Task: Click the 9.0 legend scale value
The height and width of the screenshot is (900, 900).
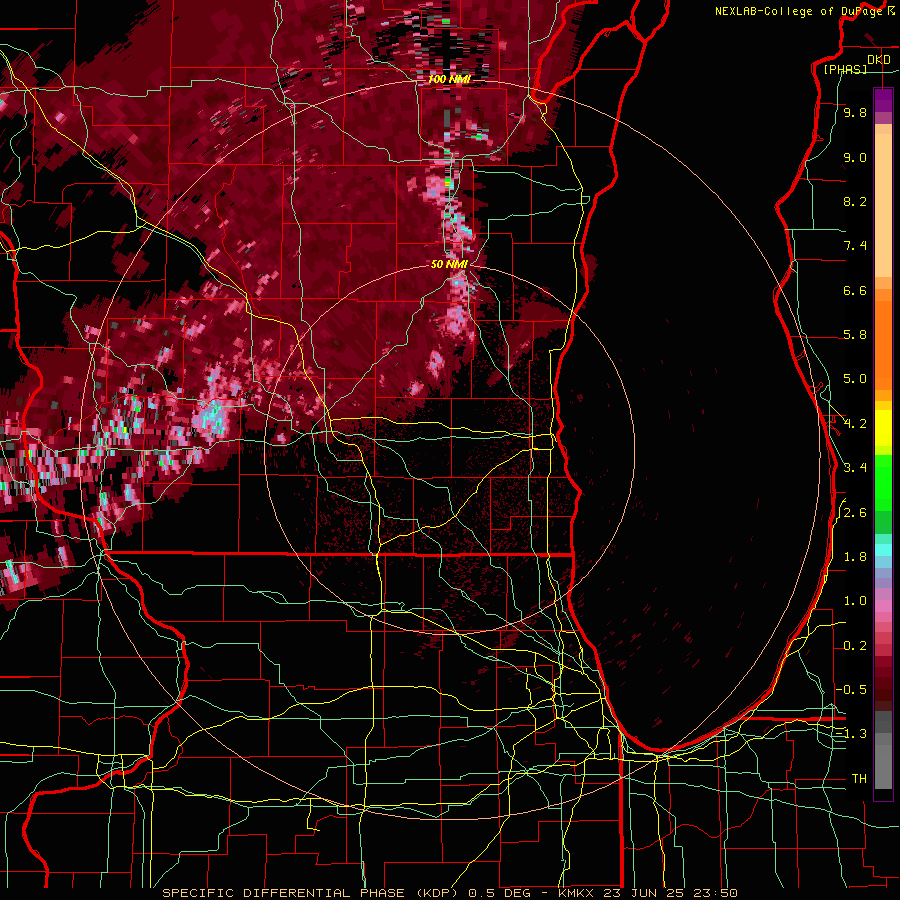Action: pyautogui.click(x=855, y=157)
